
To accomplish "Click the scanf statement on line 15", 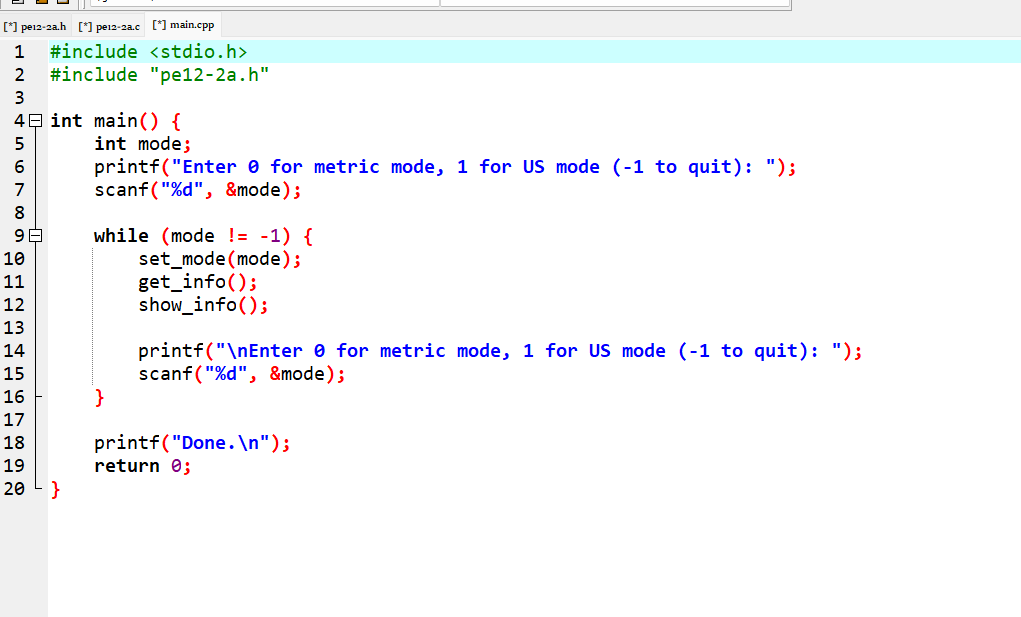I will click(242, 374).
